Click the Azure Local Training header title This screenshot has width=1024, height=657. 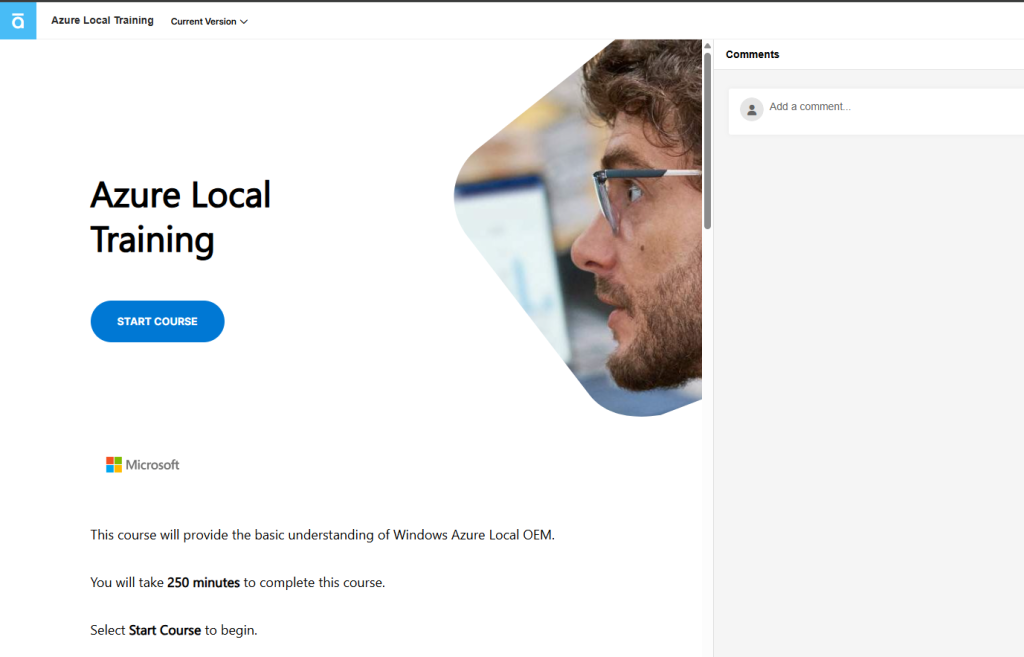coord(103,20)
